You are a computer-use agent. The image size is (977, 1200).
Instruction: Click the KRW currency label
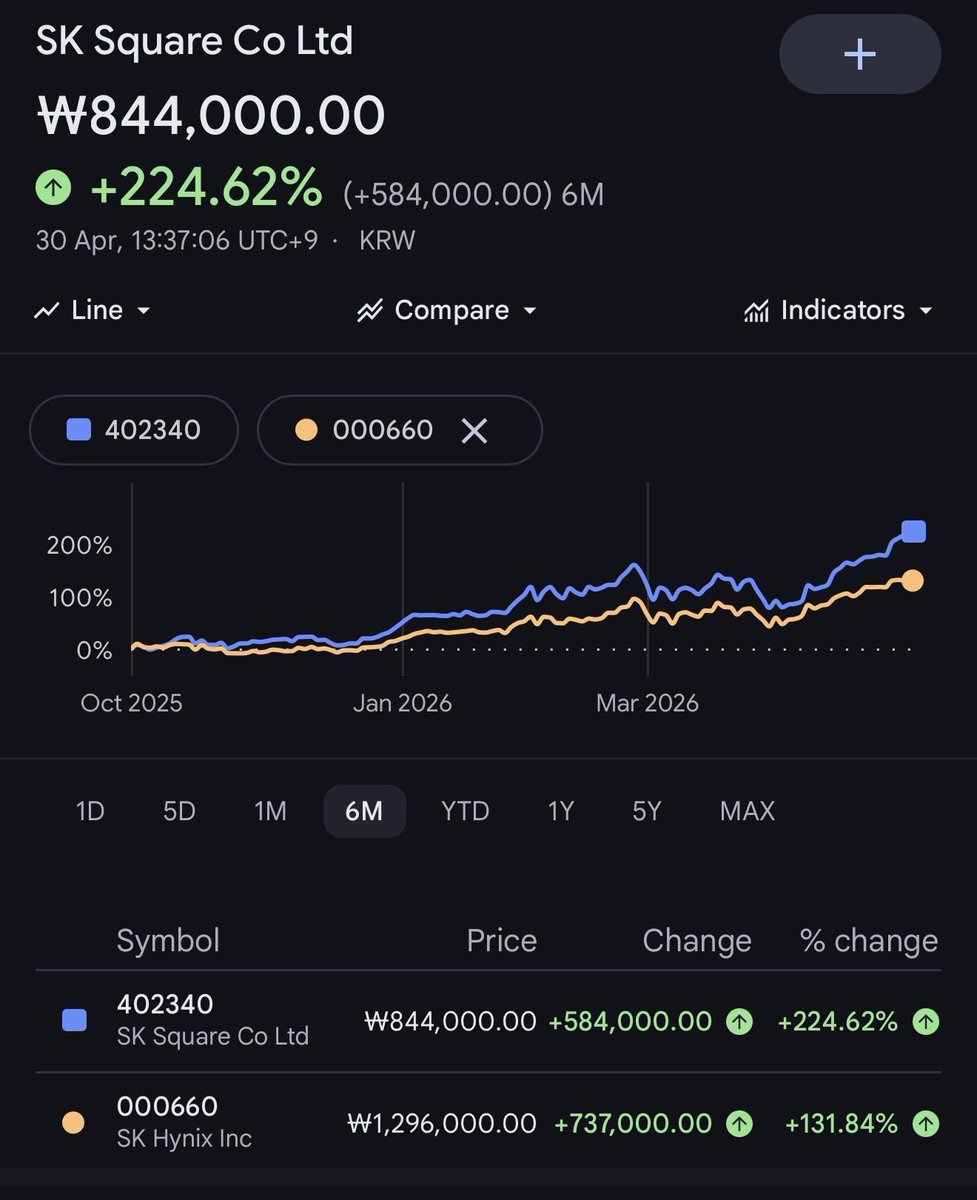(389, 241)
